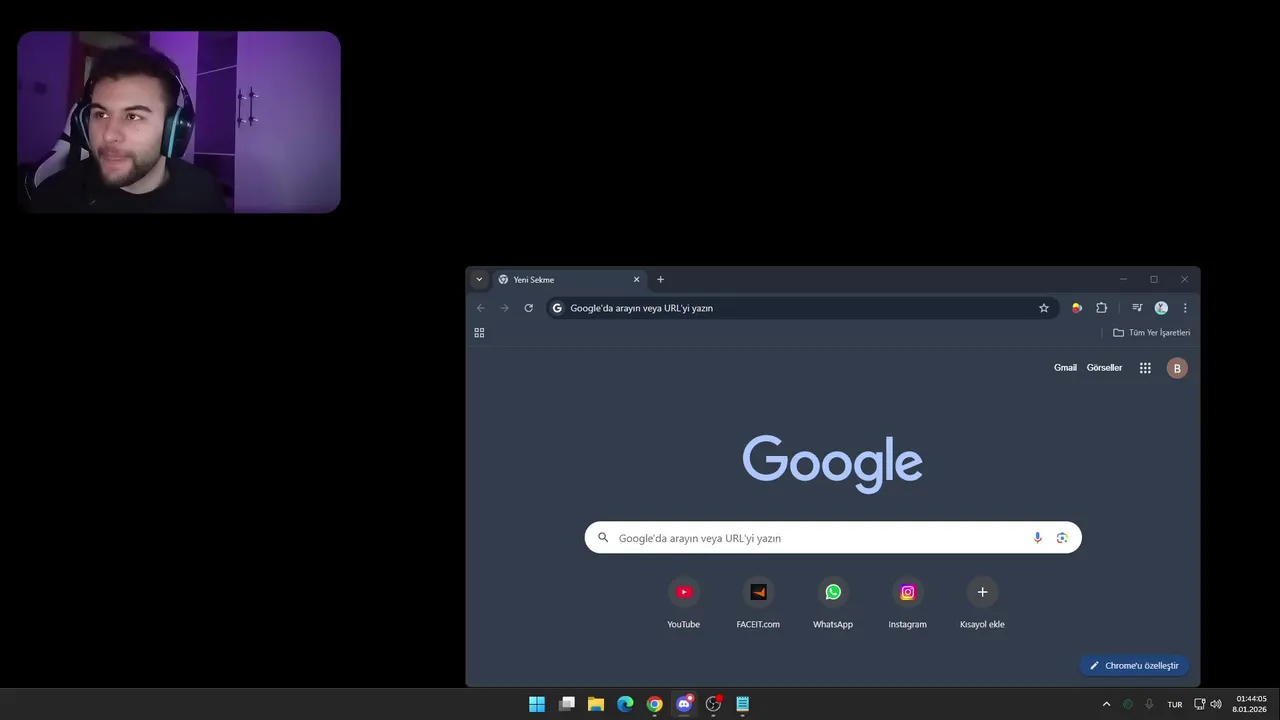Open network tray icon
1280x720 pixels.
point(1200,704)
